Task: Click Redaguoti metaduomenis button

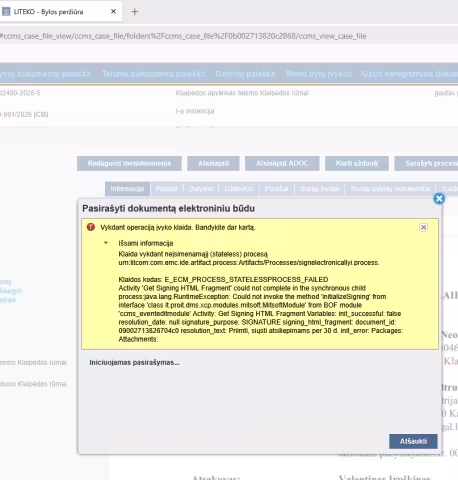Action: coord(129,163)
